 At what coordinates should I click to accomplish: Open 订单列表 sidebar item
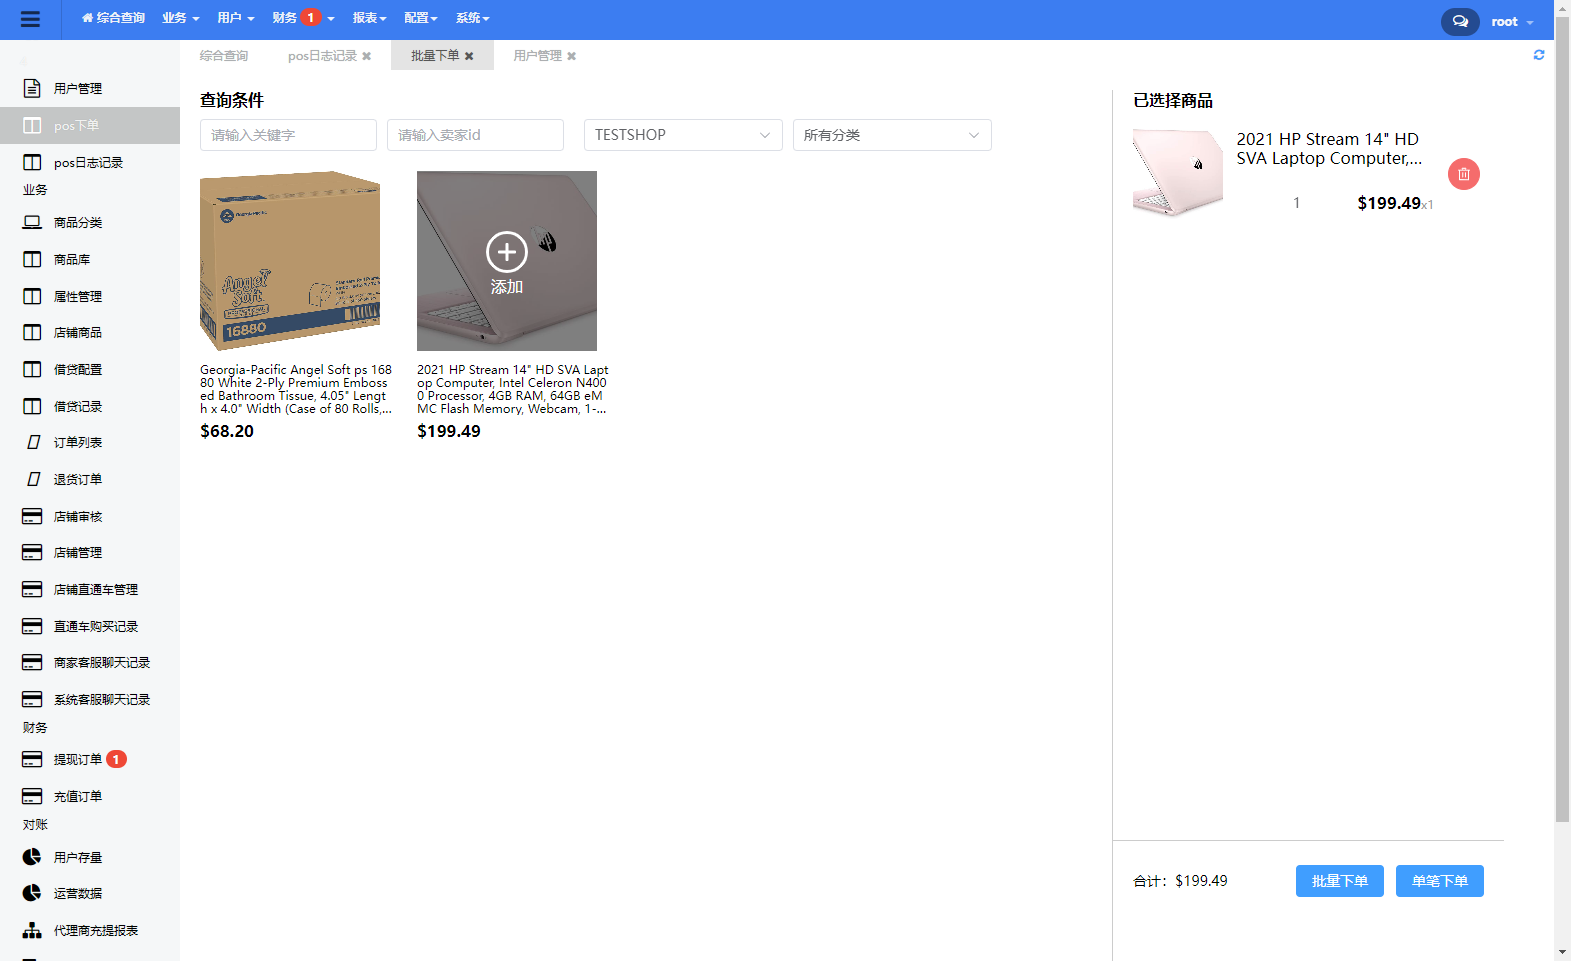tap(90, 442)
